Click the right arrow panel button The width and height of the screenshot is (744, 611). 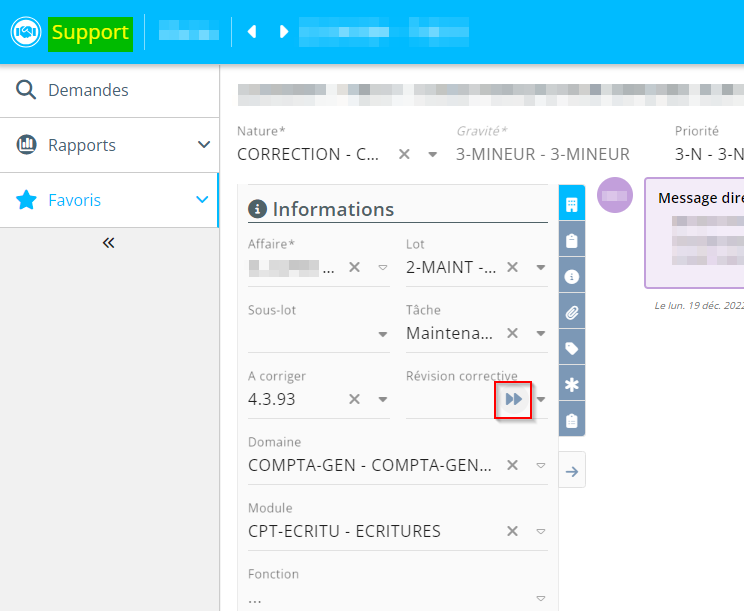tap(572, 471)
